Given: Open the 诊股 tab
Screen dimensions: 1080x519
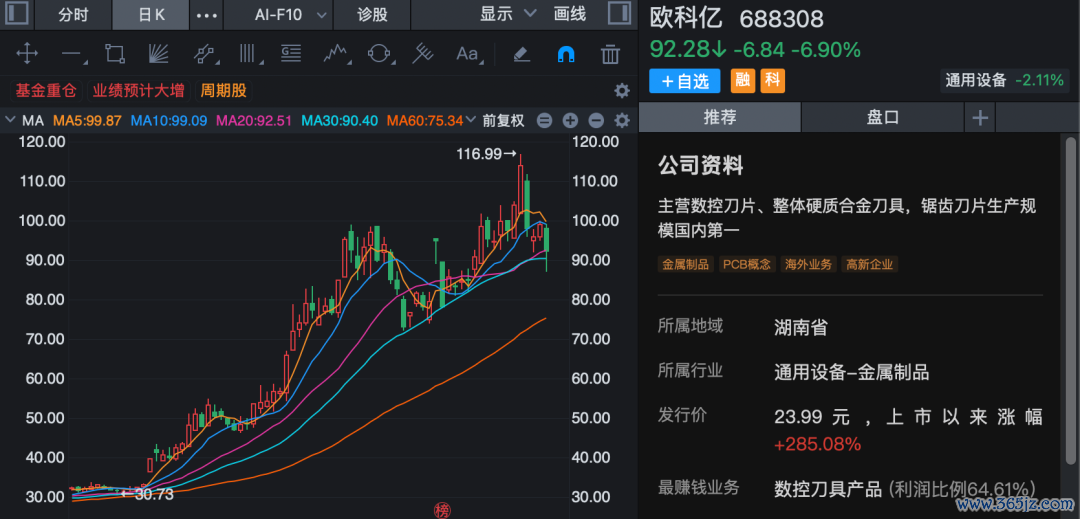Looking at the screenshot, I should coord(372,14).
